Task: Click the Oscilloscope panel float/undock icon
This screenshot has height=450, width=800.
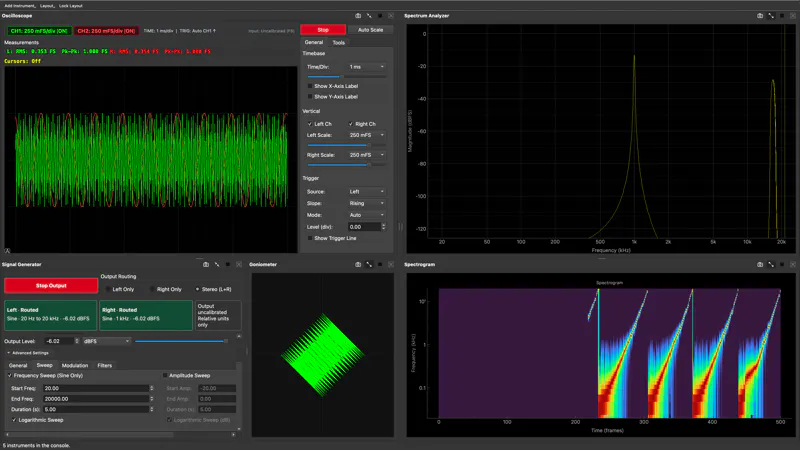Action: [x=380, y=16]
